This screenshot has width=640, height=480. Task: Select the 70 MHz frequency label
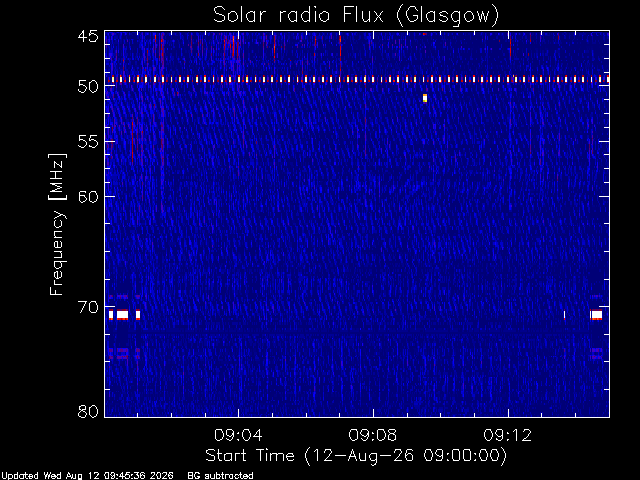coord(88,307)
